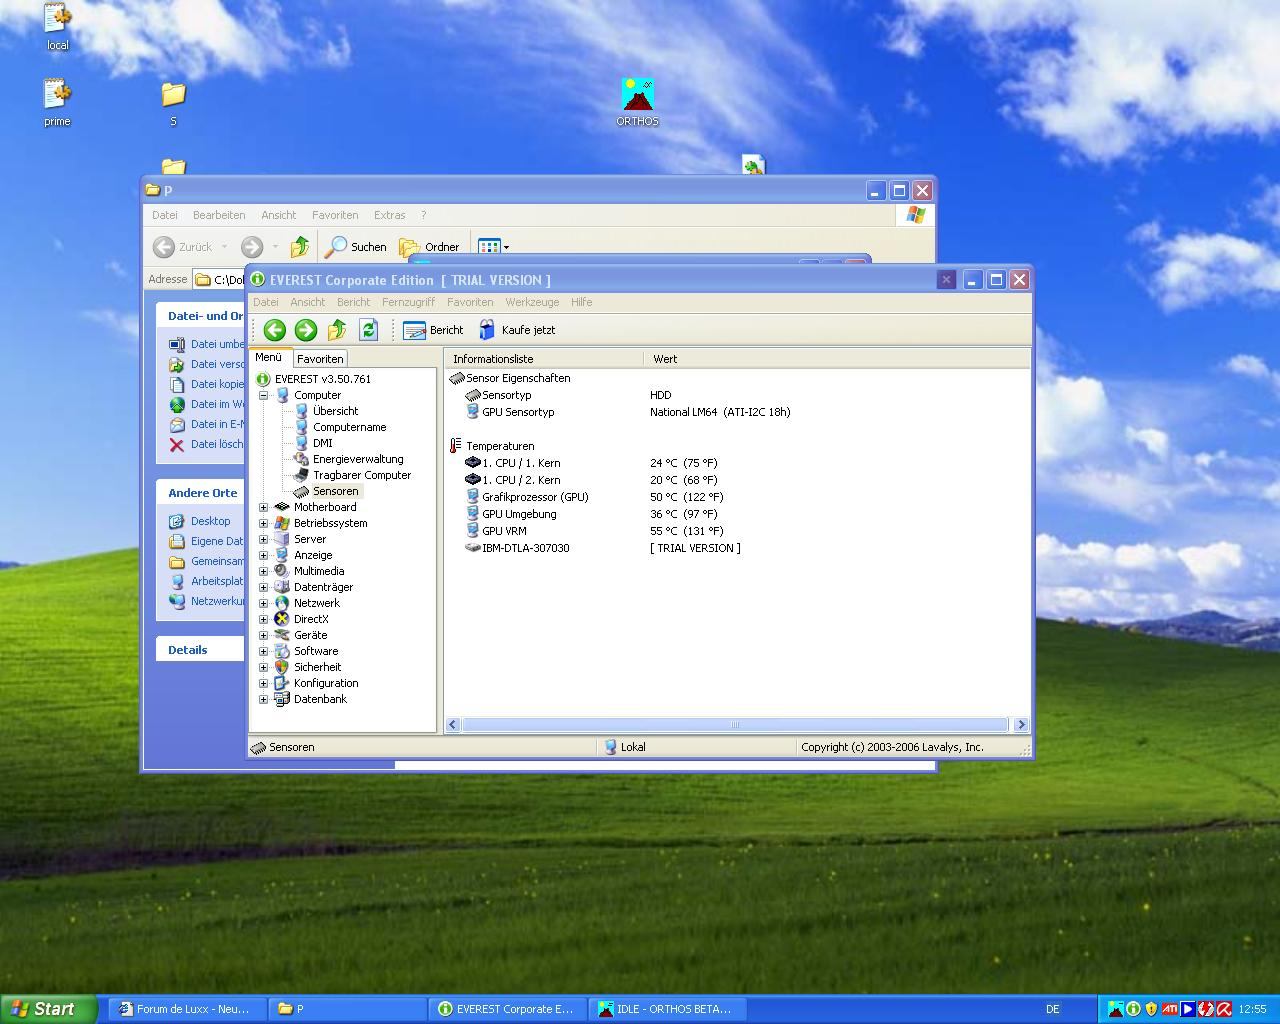Click the Up folder icon in P window
Image resolution: width=1280 pixels, height=1024 pixels.
pyautogui.click(x=299, y=247)
